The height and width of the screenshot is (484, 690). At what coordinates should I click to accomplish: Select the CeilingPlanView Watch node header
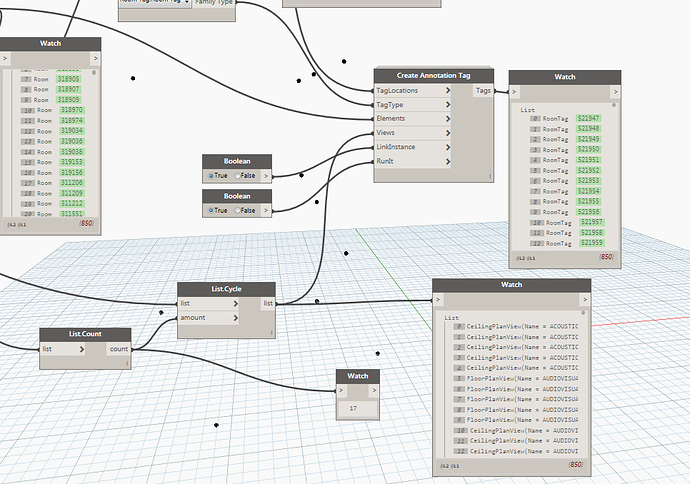(x=511, y=285)
